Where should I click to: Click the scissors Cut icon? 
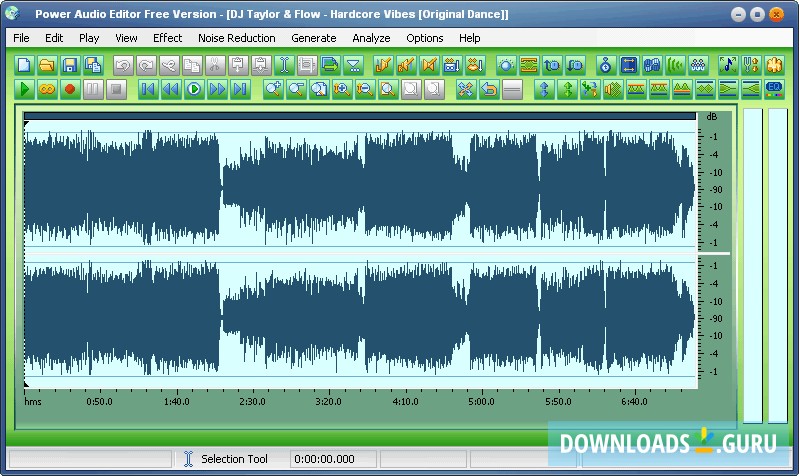(215, 65)
